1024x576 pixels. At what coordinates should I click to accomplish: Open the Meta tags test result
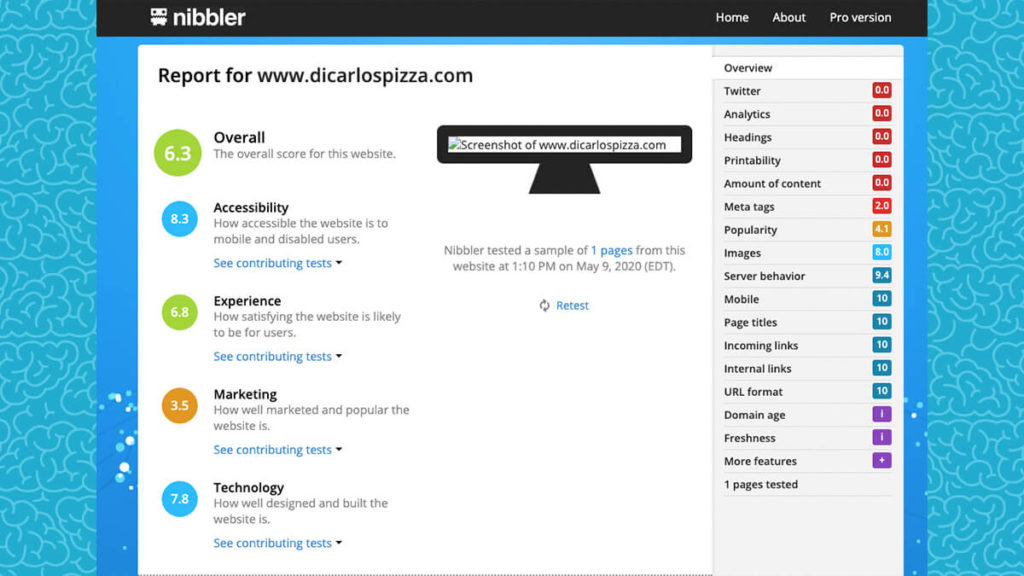[x=749, y=207]
